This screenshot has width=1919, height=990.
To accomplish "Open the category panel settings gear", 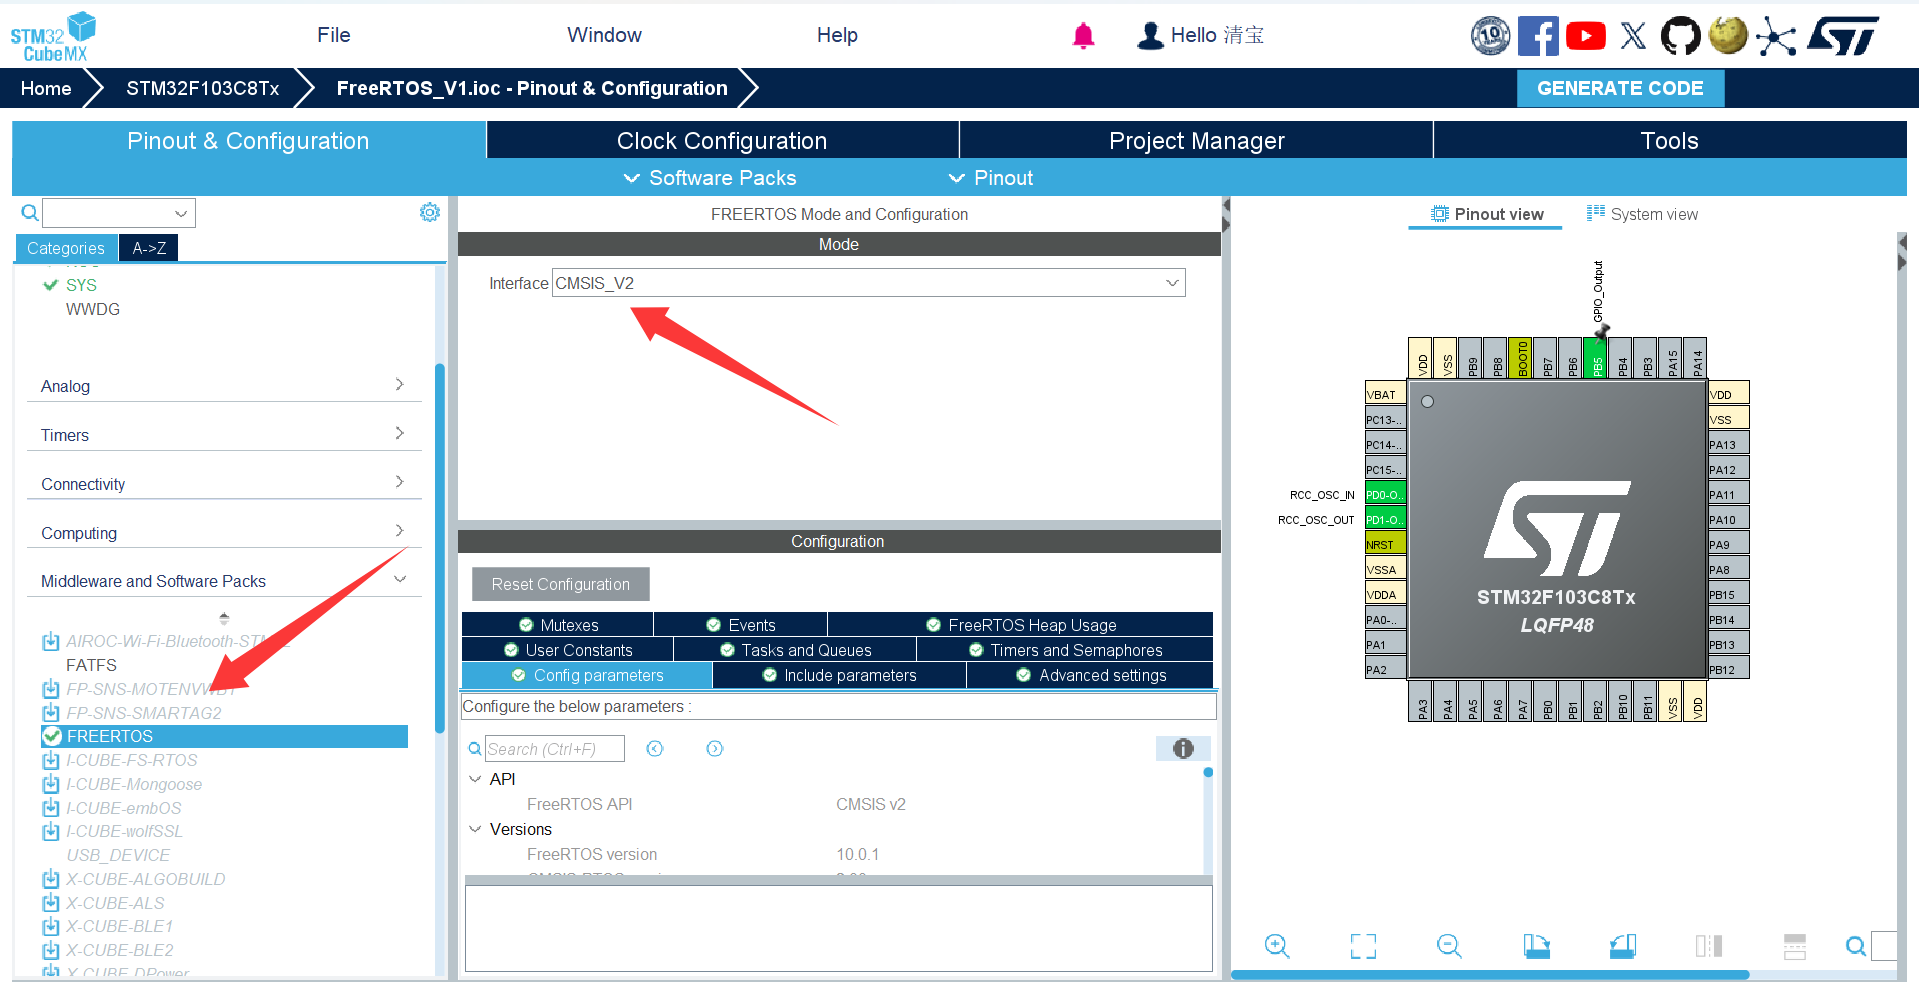I will click(x=430, y=212).
